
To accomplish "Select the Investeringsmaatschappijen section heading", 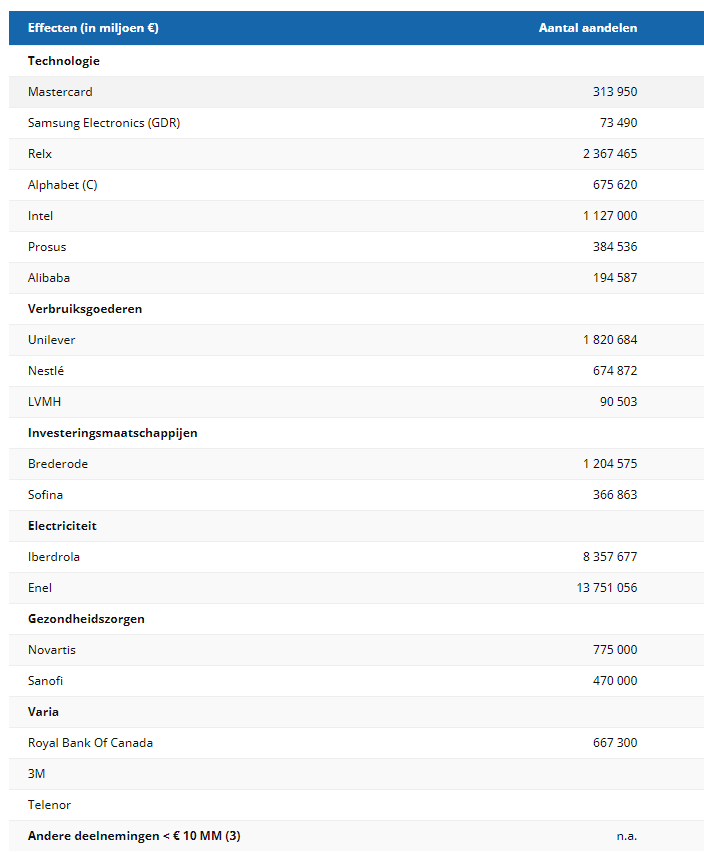I will 113,433.
